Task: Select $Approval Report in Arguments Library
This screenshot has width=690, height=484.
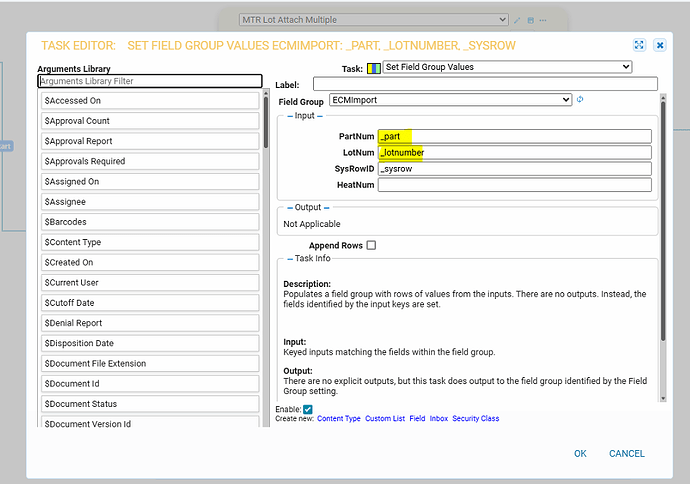Action: [x=150, y=141]
